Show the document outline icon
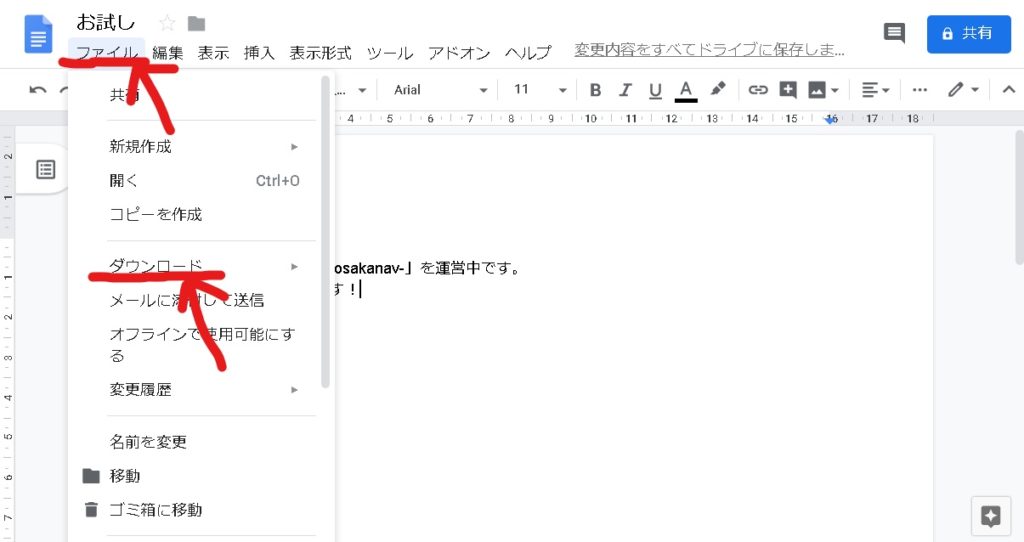 pos(45,170)
